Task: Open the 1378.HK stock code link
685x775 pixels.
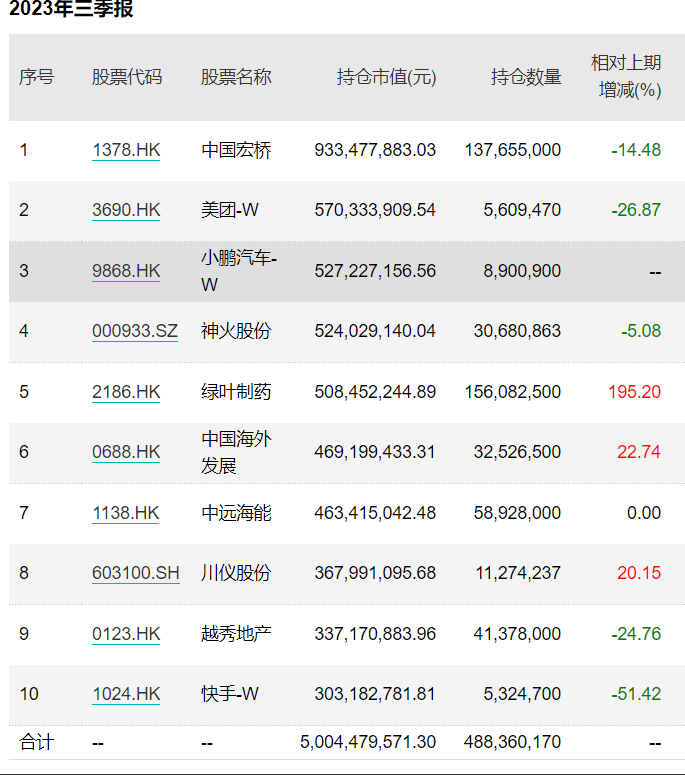Action: (126, 150)
